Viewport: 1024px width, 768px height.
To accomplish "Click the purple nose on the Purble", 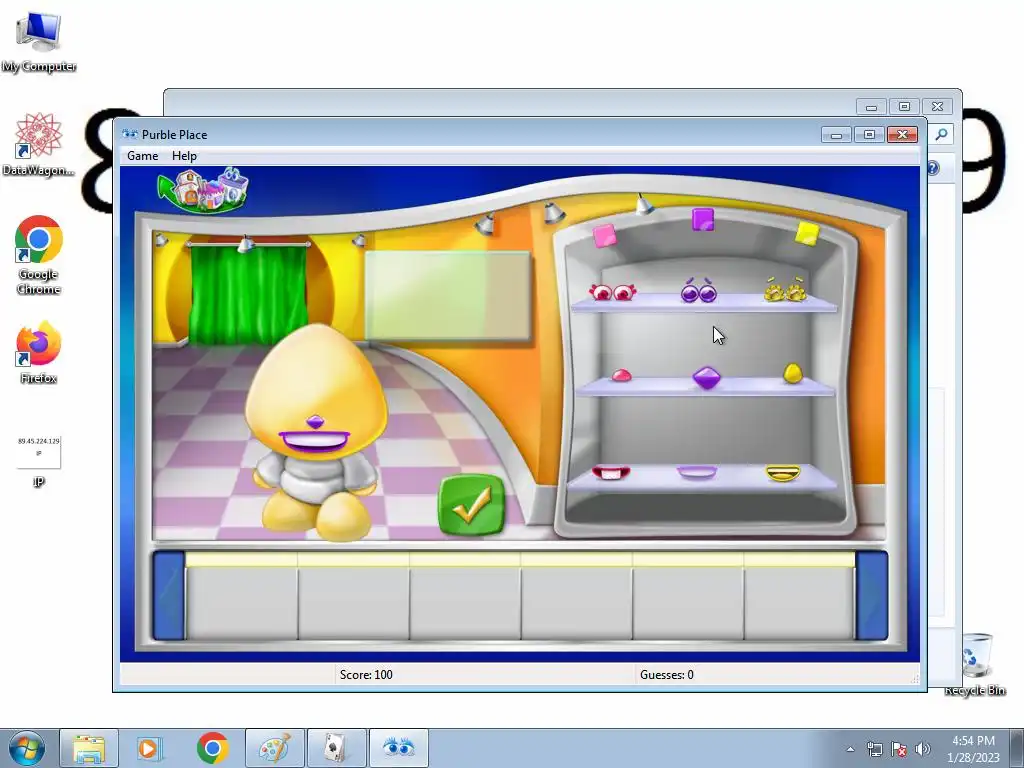I will pos(315,422).
